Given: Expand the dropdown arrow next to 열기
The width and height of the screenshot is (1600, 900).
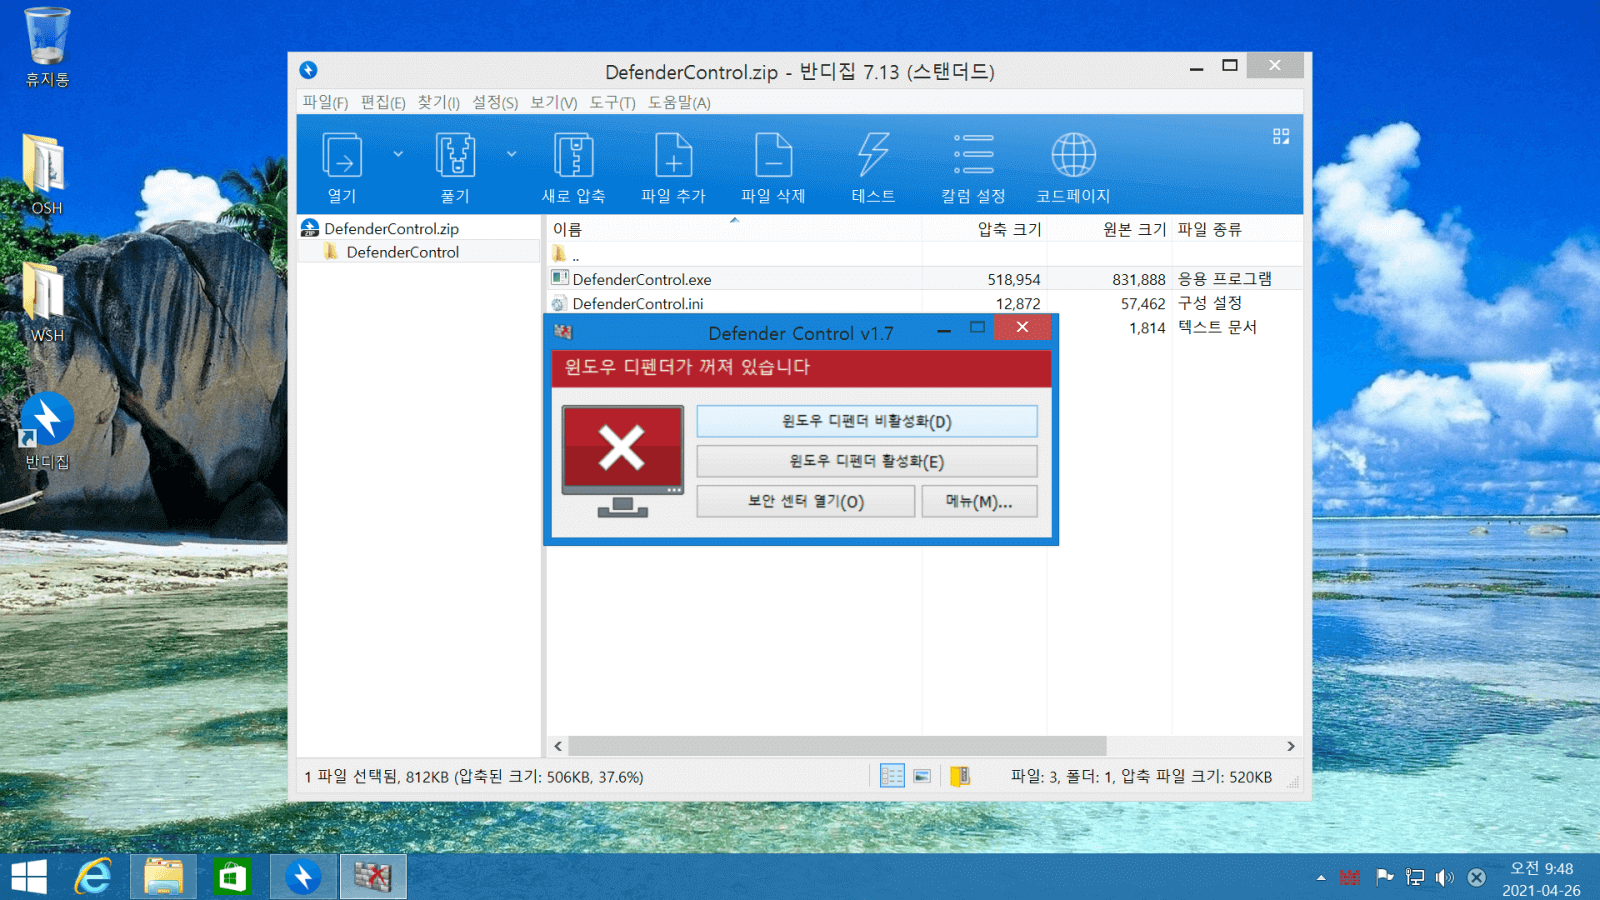Looking at the screenshot, I should pos(398,154).
